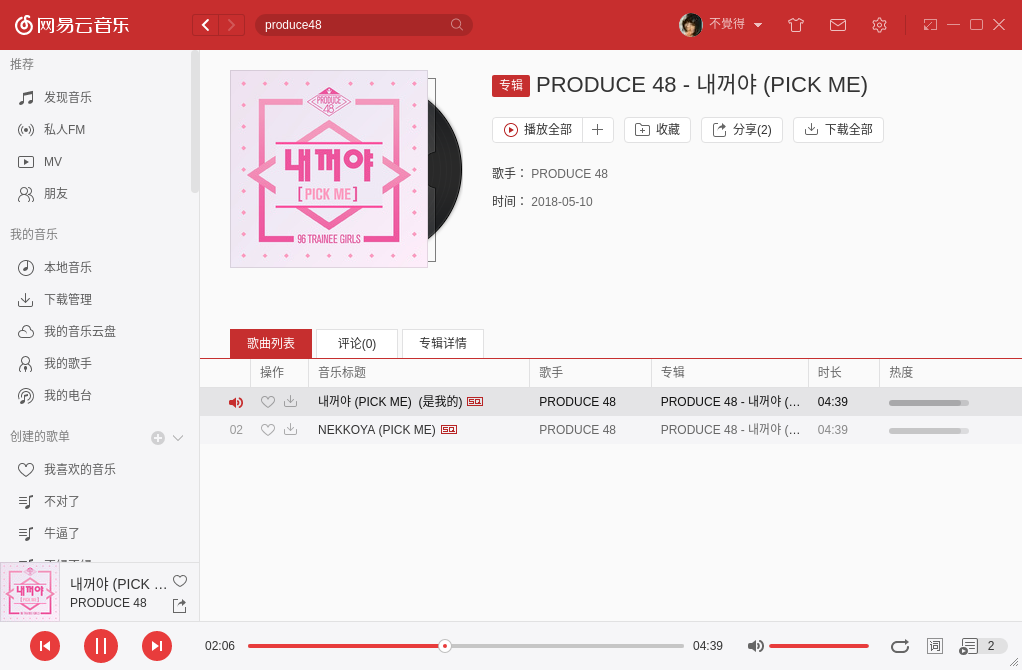The height and width of the screenshot is (670, 1022).
Task: Adjust the volume slider
Action: coord(819,646)
